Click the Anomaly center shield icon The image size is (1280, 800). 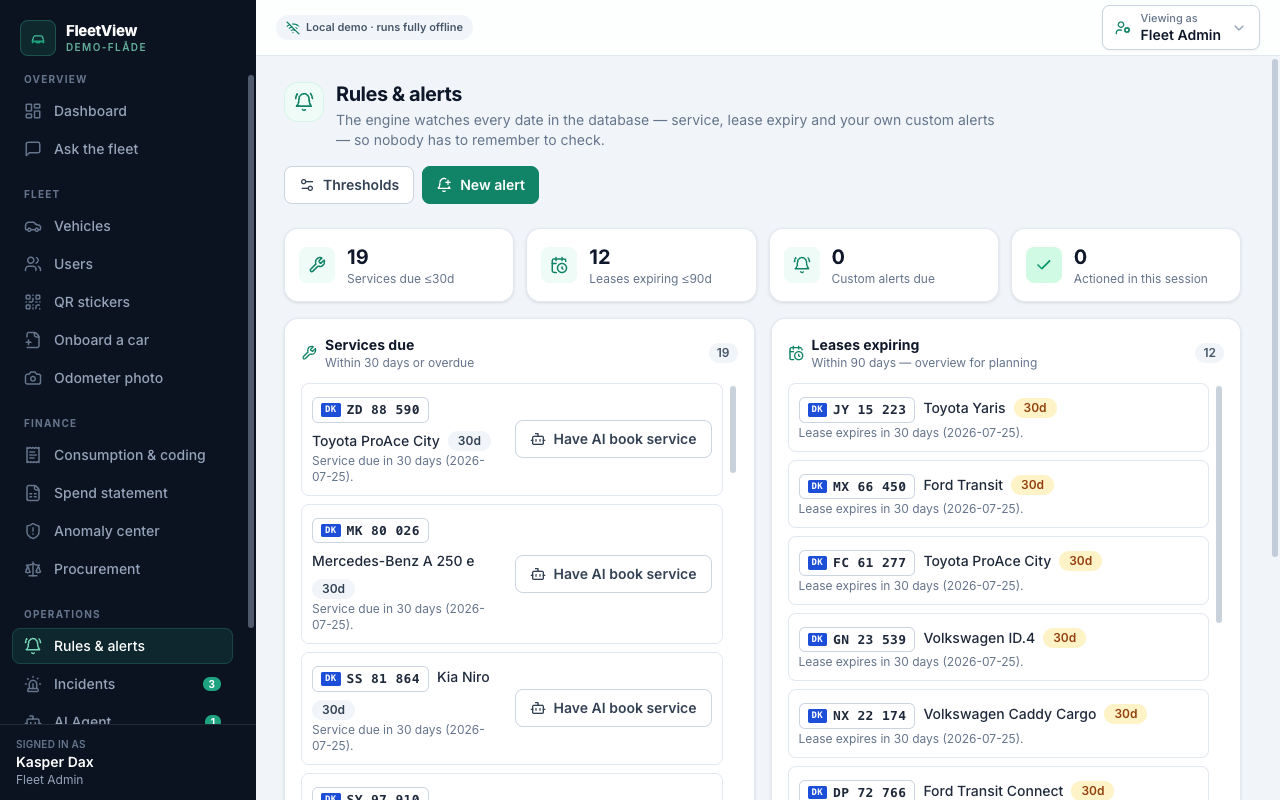[34, 531]
